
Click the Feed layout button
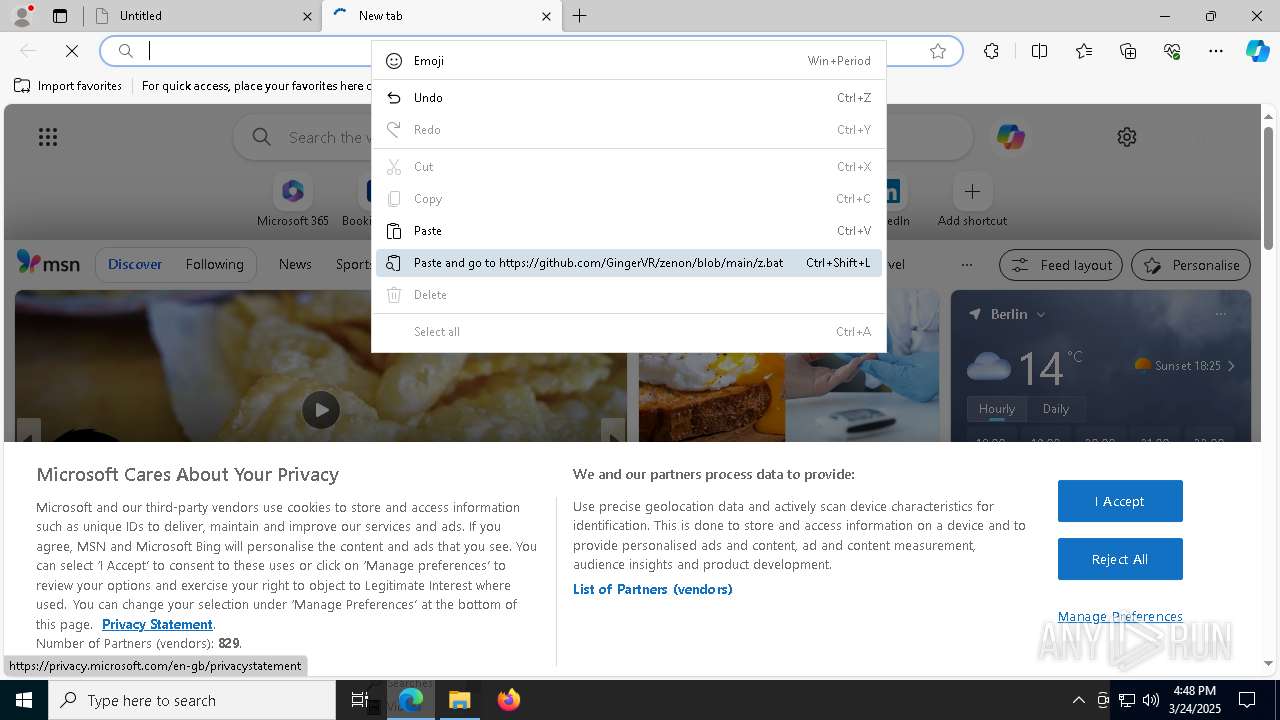pyautogui.click(x=1061, y=265)
